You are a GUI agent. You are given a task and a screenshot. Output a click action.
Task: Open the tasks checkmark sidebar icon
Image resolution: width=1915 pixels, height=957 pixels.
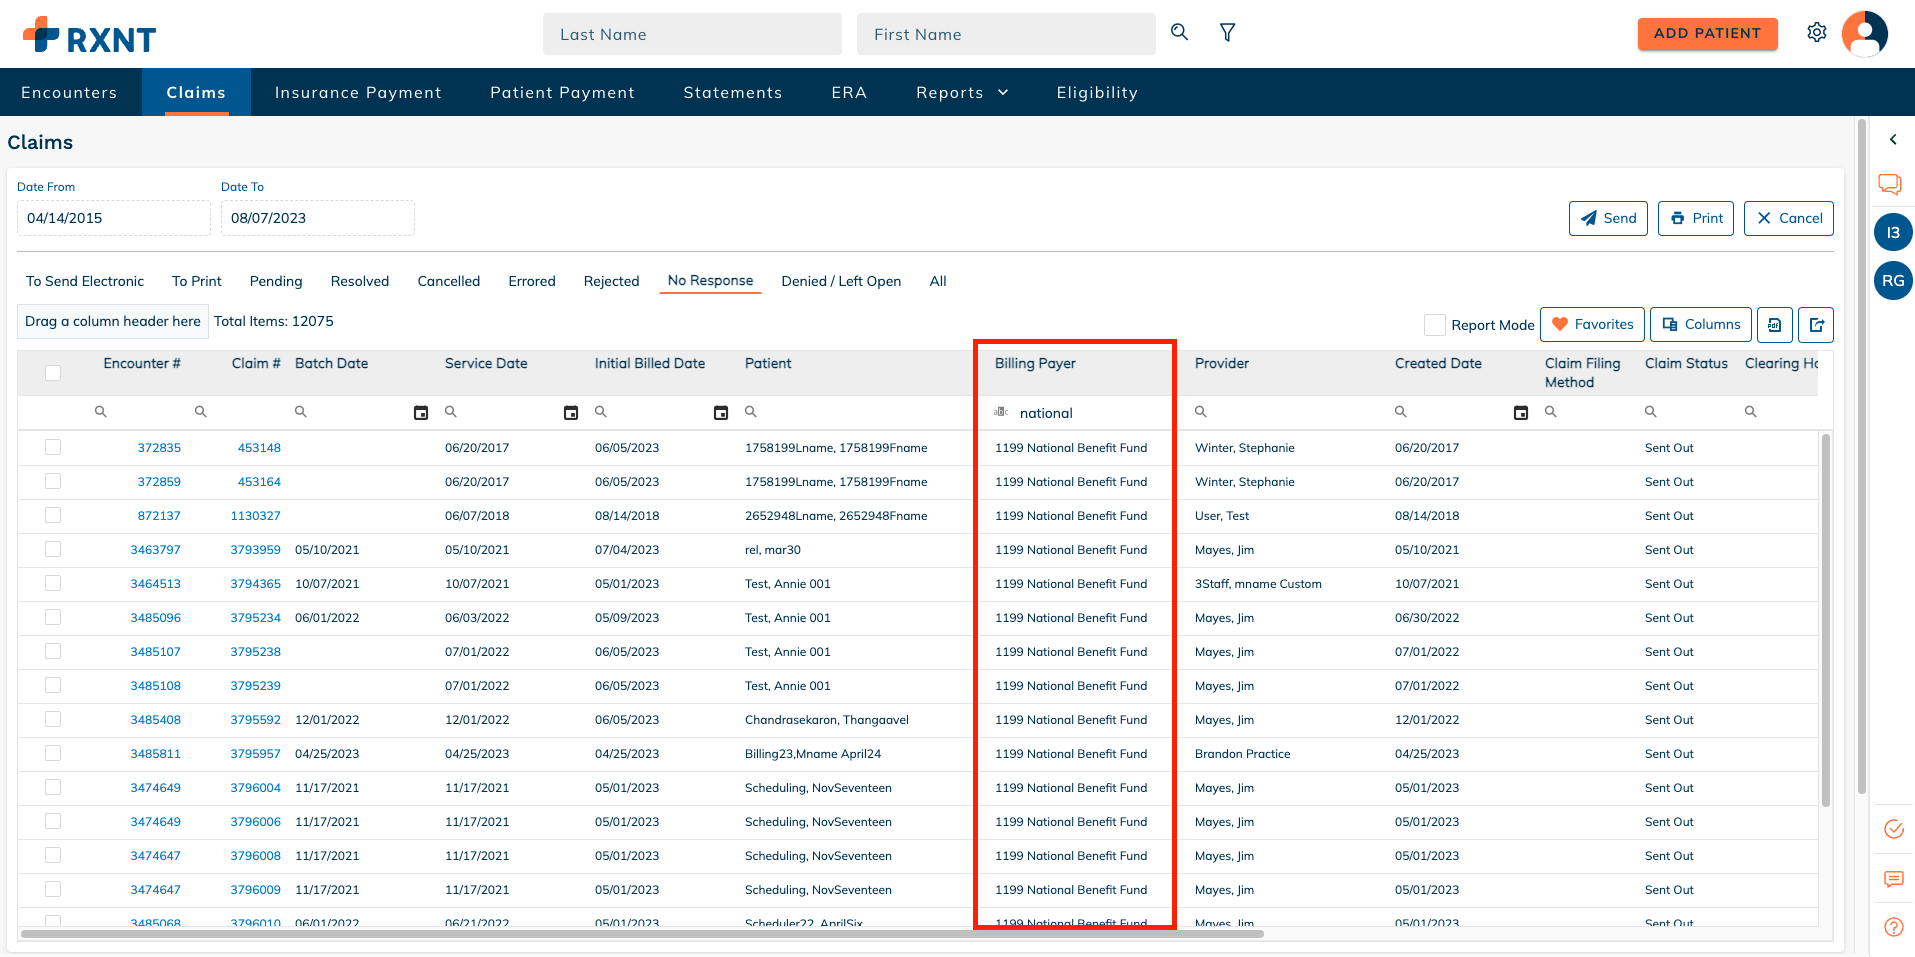pos(1893,829)
